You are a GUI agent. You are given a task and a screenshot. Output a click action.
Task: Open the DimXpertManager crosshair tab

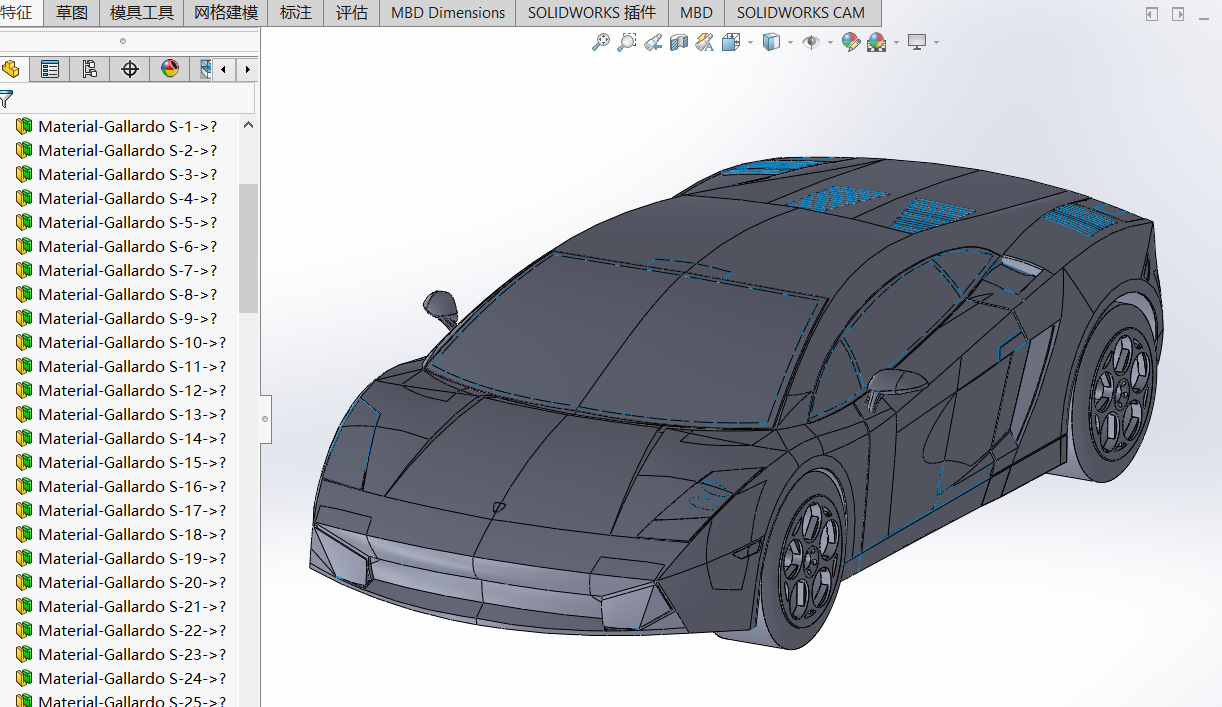tap(129, 69)
